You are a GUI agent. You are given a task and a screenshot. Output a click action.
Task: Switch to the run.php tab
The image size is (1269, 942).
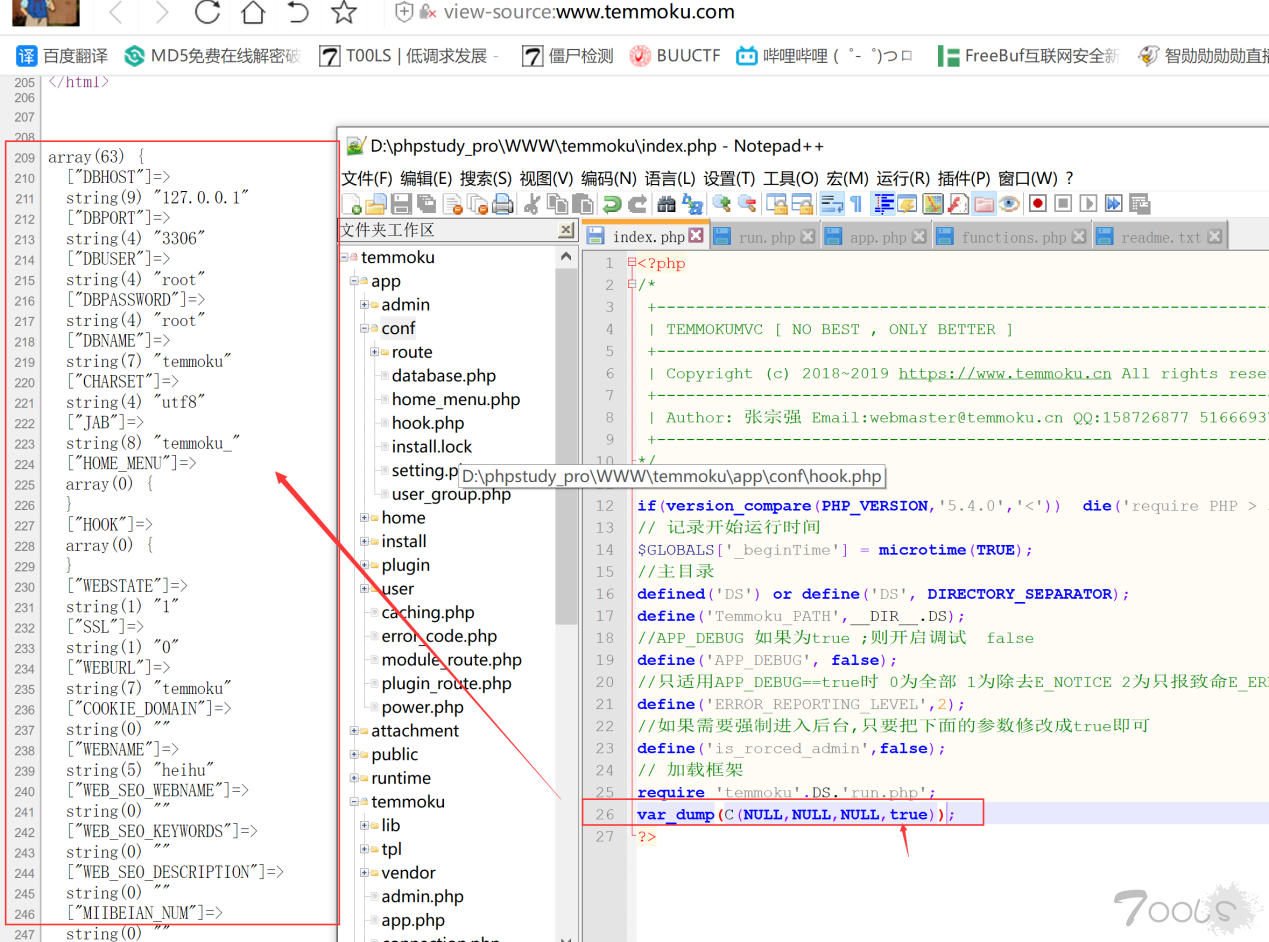[767, 237]
